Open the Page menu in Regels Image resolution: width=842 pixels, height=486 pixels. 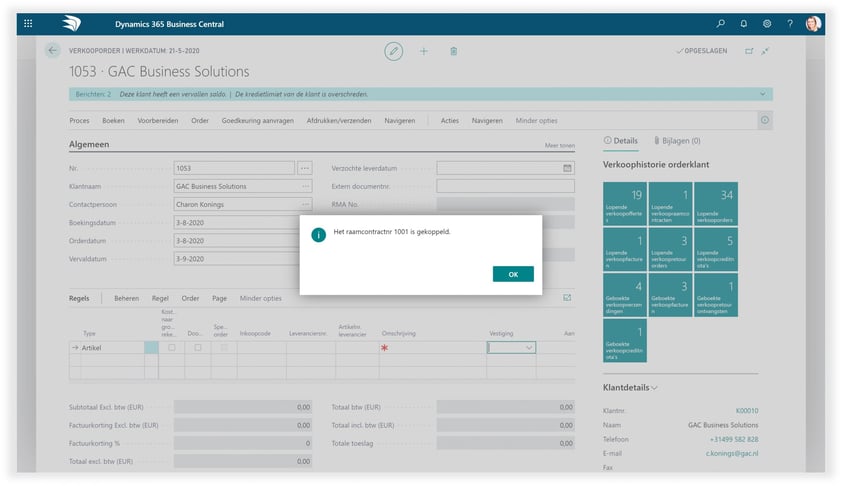click(220, 299)
